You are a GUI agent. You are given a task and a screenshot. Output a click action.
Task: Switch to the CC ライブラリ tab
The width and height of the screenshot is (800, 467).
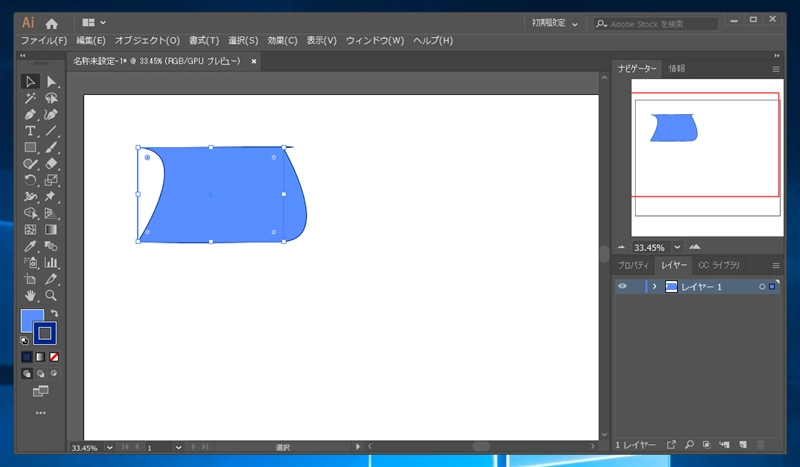[x=718, y=265]
